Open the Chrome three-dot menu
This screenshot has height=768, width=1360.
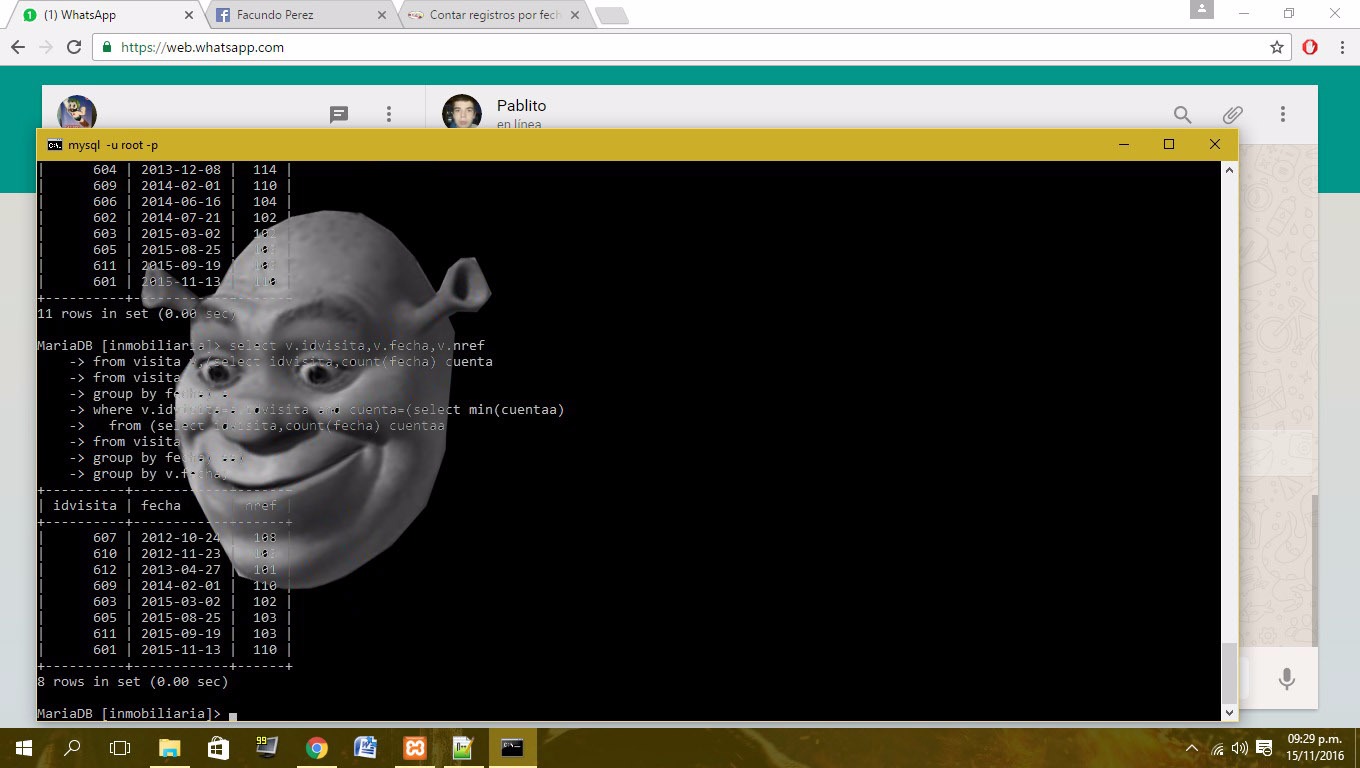coord(1340,47)
